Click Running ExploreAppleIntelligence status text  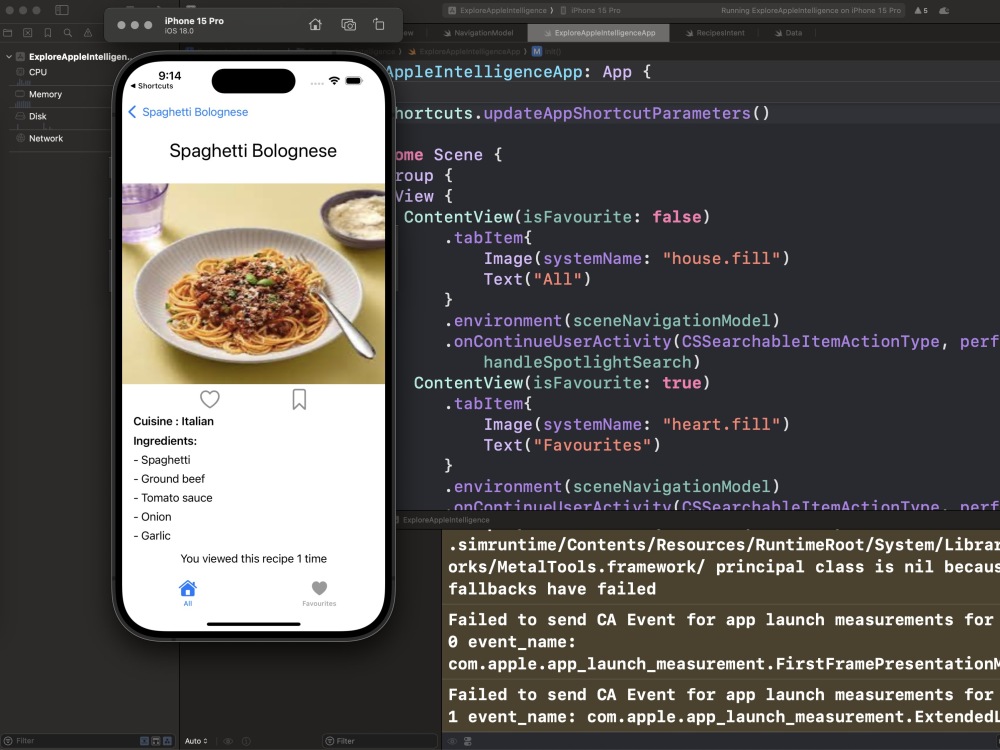tap(811, 10)
